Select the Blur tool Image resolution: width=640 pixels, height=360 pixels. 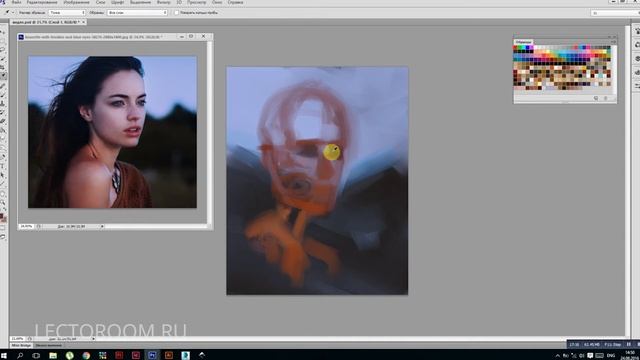3,139
